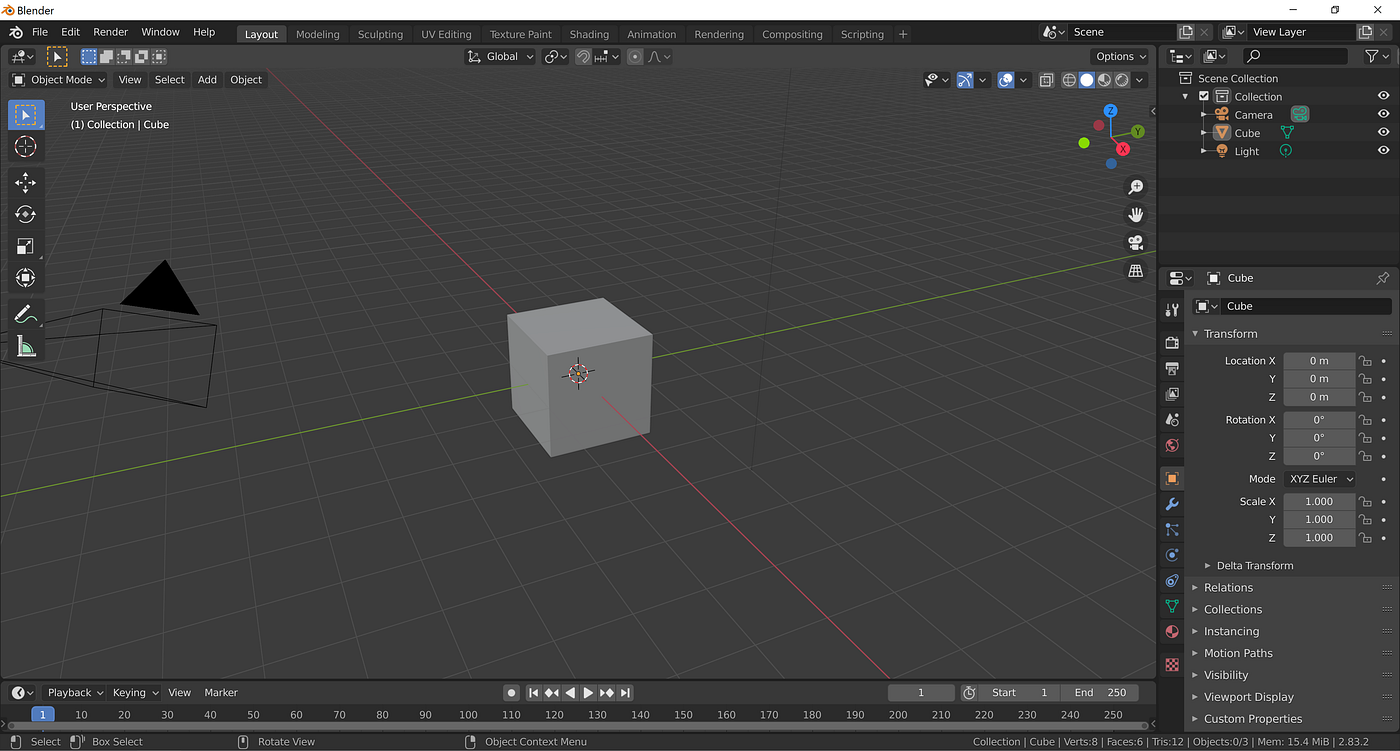1400x751 pixels.
Task: Activate the Transform tool
Action: pos(26,278)
